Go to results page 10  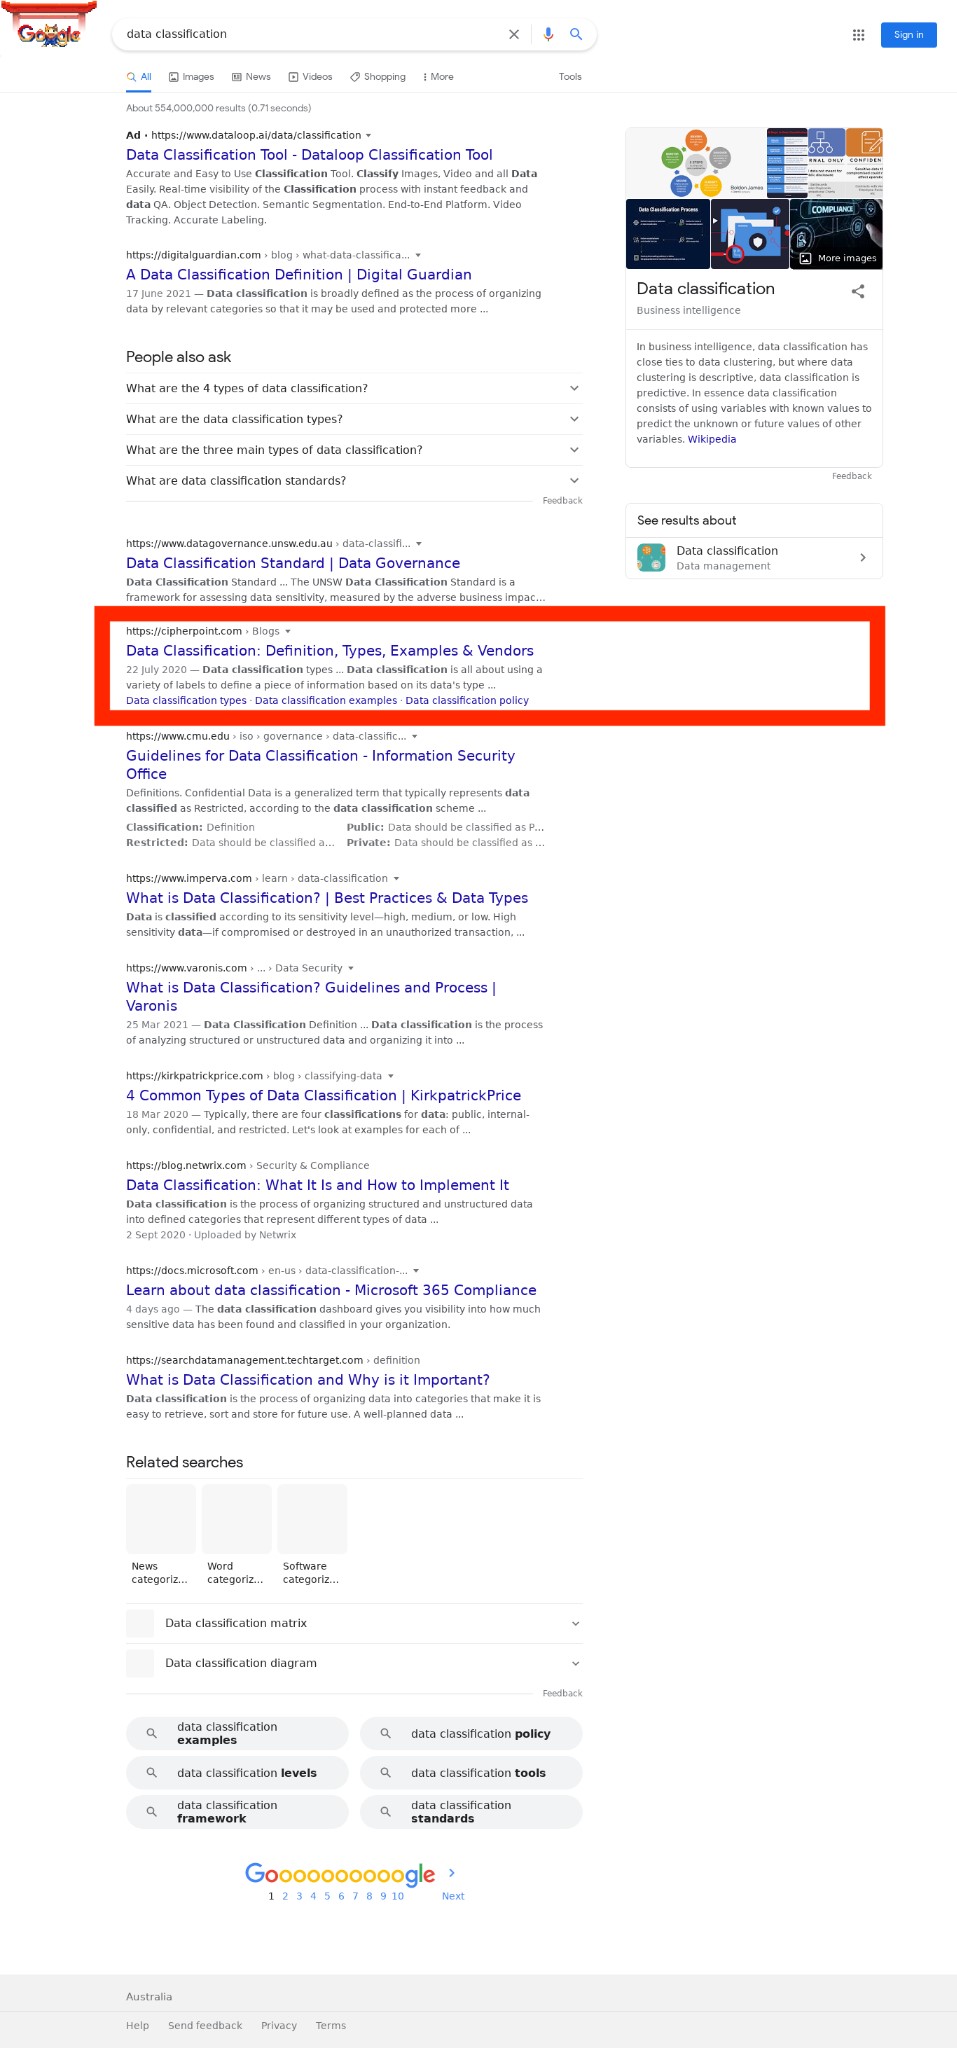tap(398, 1896)
